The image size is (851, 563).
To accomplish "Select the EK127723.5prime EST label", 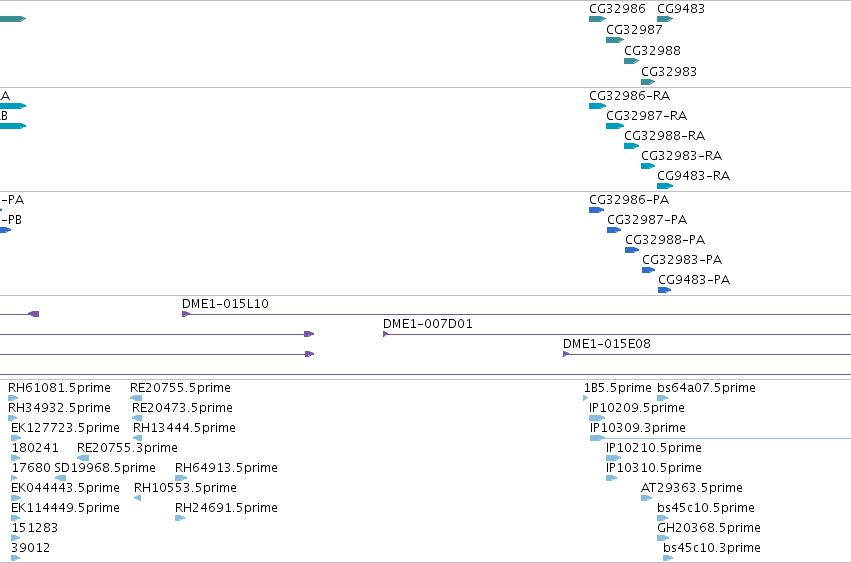I will (x=65, y=428).
